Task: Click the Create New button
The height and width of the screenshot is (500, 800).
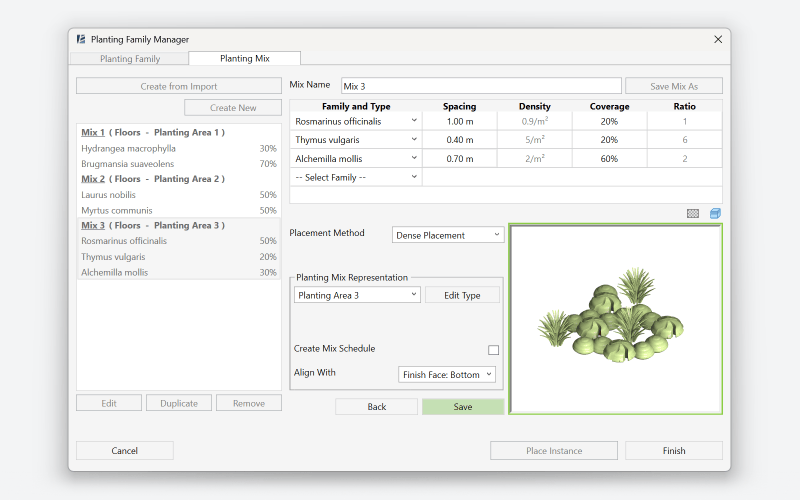Action: 232,108
